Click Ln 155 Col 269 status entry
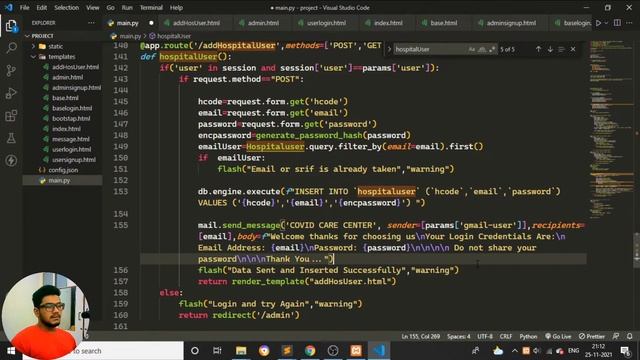The image size is (640, 360). pyautogui.click(x=420, y=336)
